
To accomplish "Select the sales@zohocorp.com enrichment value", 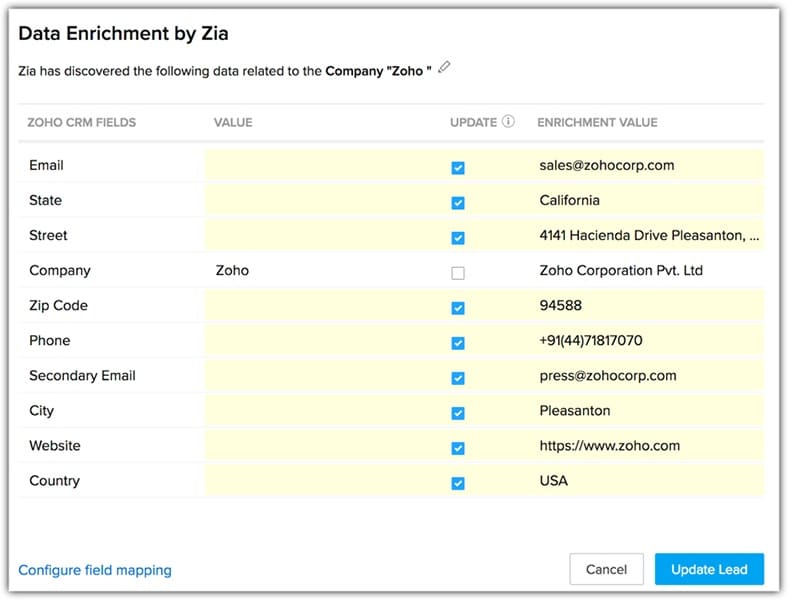I will pyautogui.click(x=607, y=165).
